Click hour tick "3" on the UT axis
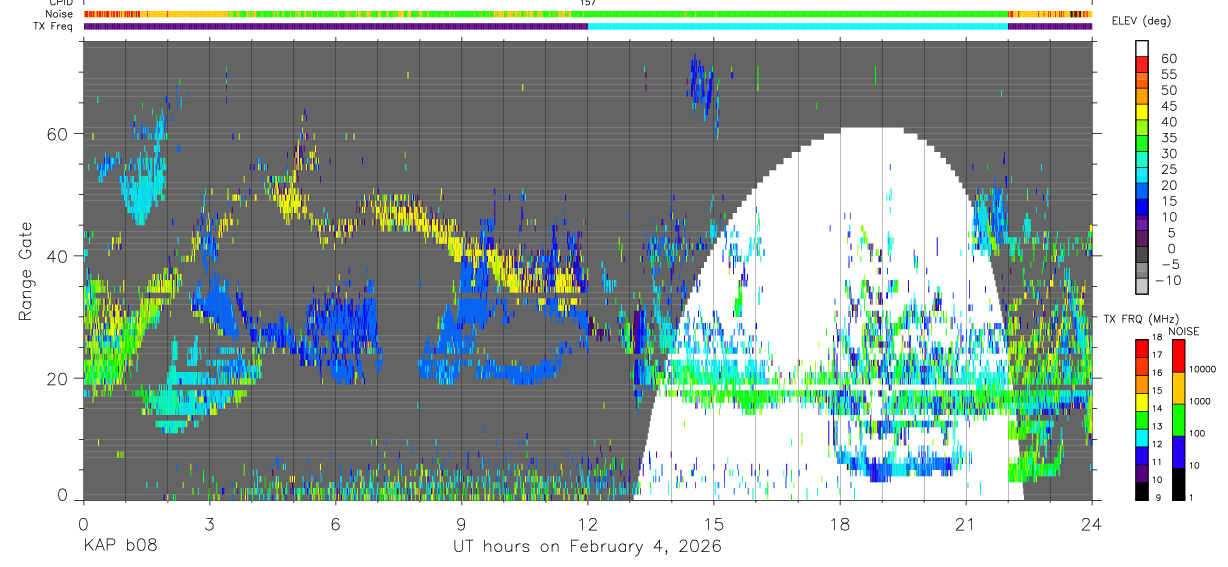 click(x=209, y=524)
